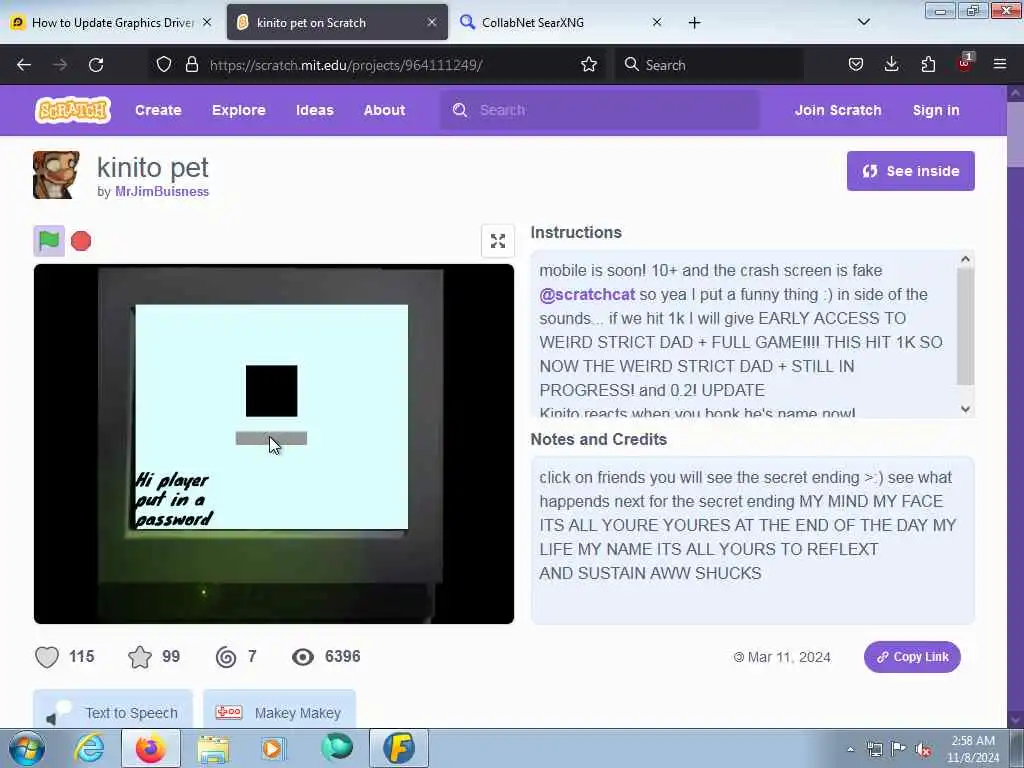
Task: Click the Firefox taskbar icon
Action: [x=151, y=748]
